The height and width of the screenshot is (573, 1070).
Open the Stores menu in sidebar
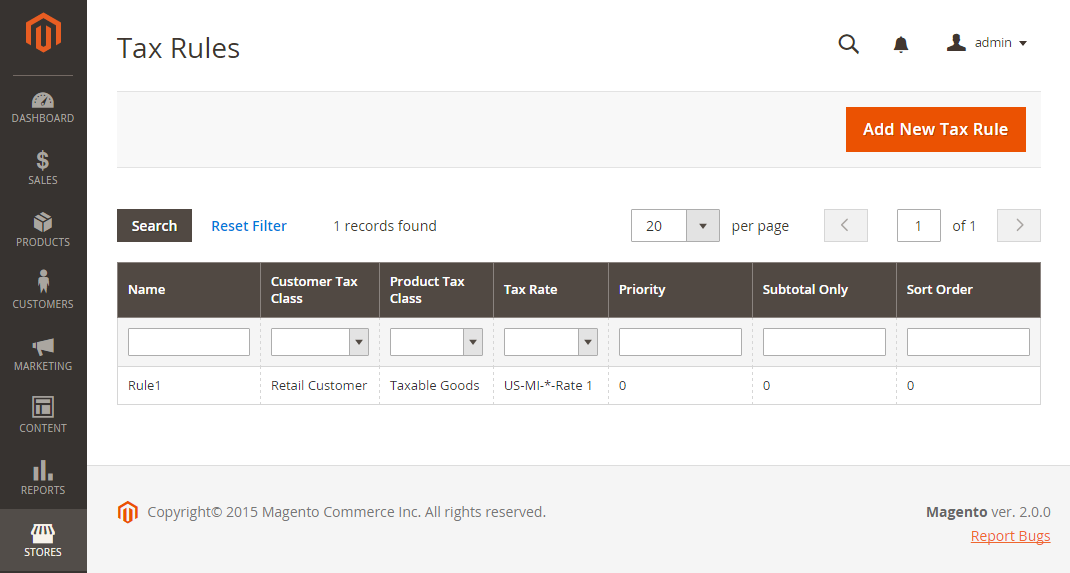(43, 540)
